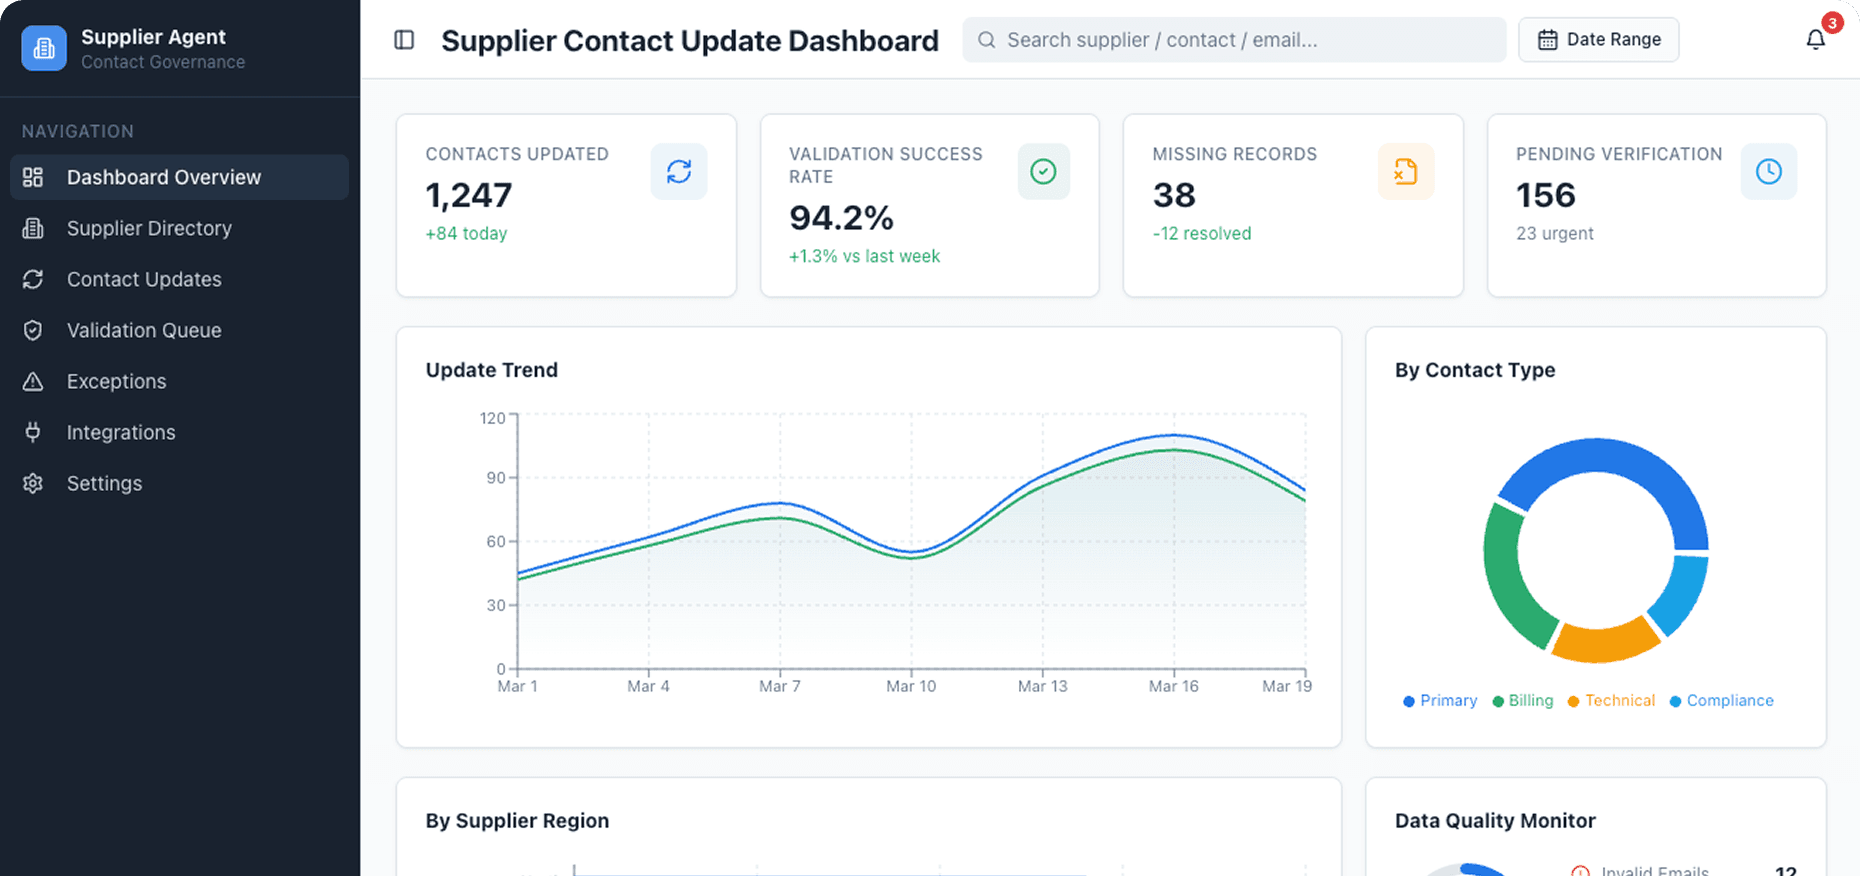Open Settings from the sidebar
Screen dimensions: 1860x876
pos(180,483)
